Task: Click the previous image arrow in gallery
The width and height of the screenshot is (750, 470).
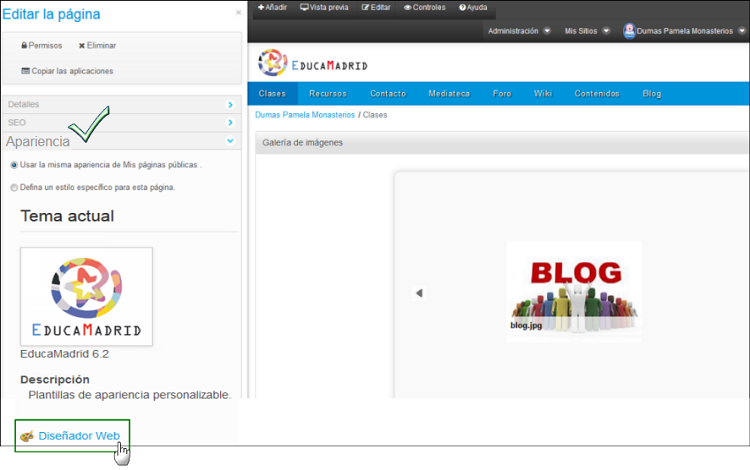Action: (x=419, y=293)
